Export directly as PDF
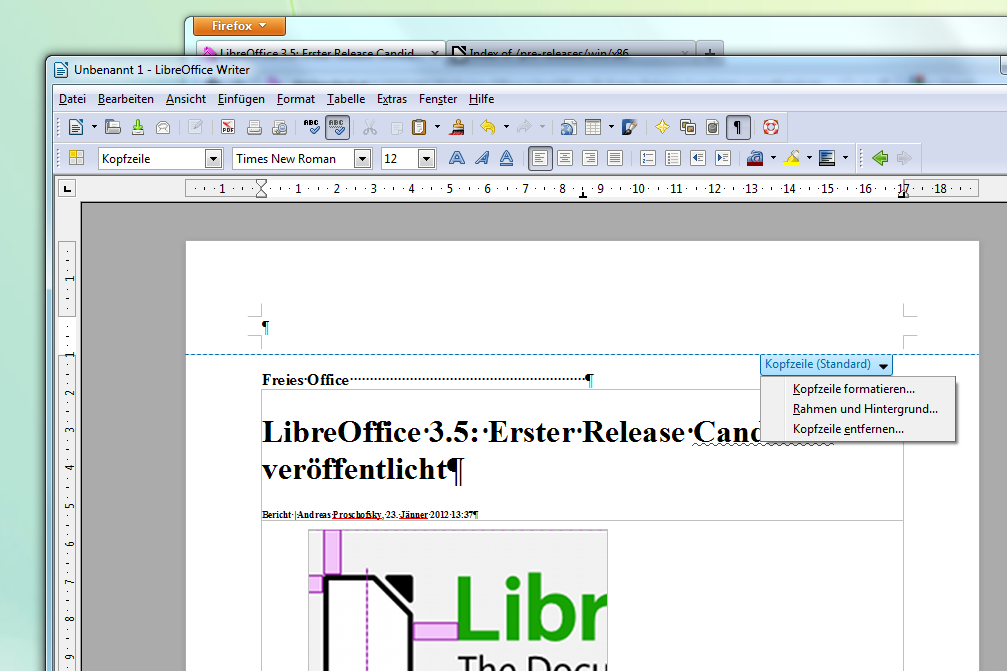Viewport: 1007px width, 671px height. 228,127
